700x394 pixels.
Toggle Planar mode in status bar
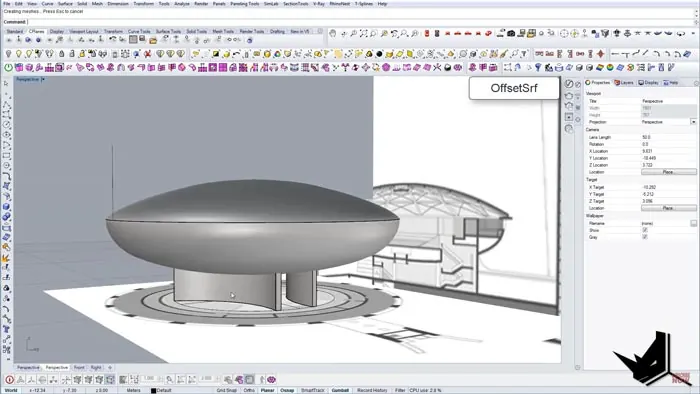pyautogui.click(x=267, y=390)
